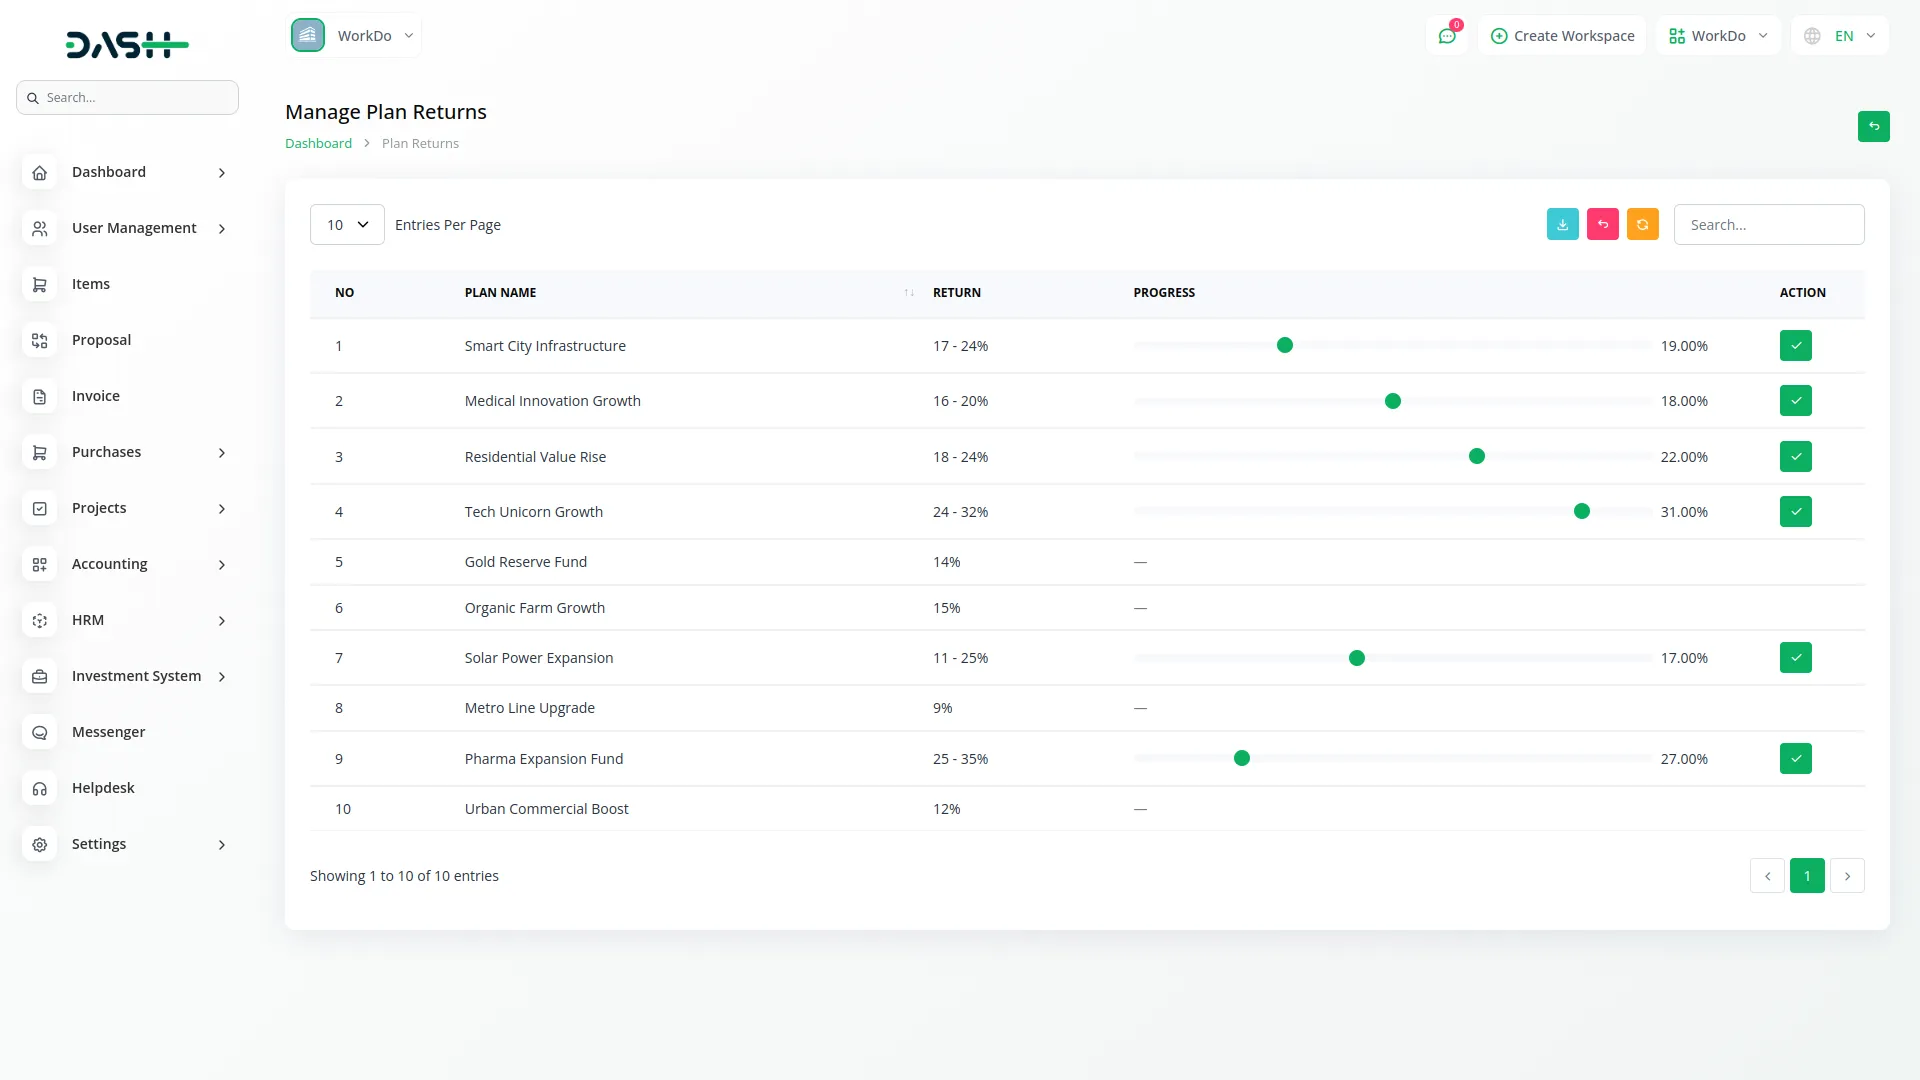Follow the Dashboard breadcrumb link

(318, 144)
